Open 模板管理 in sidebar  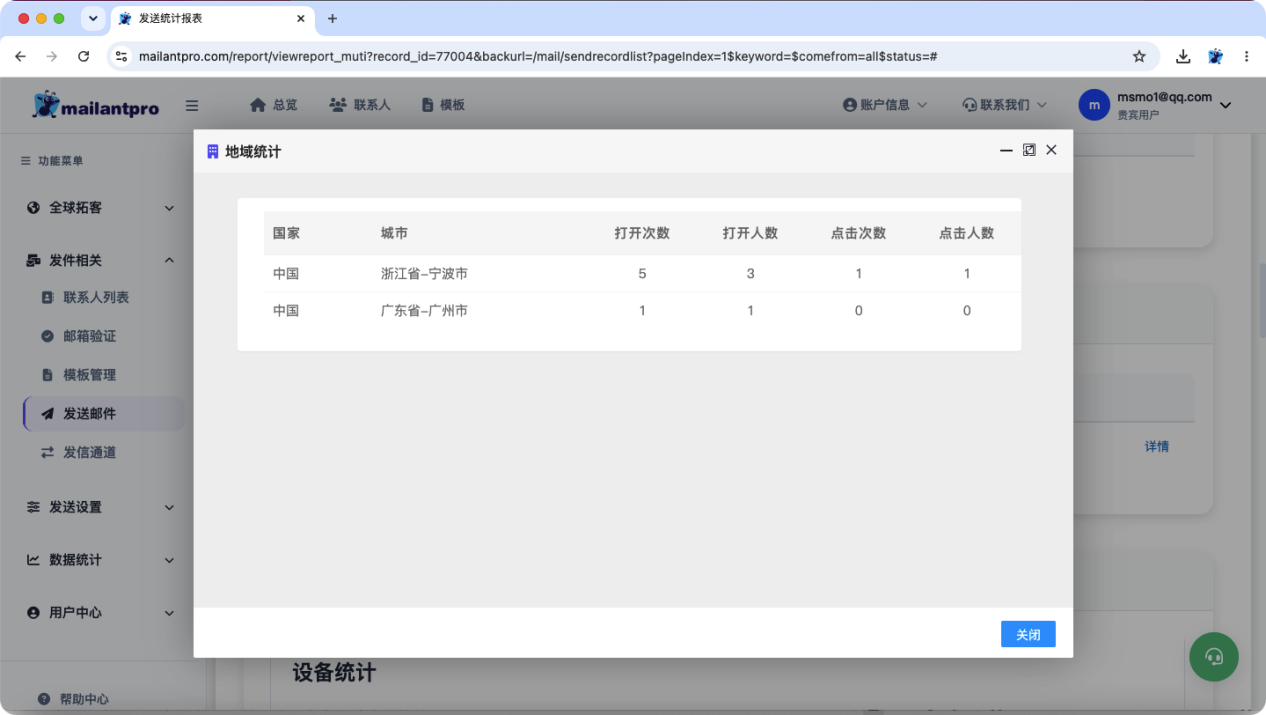coord(90,375)
